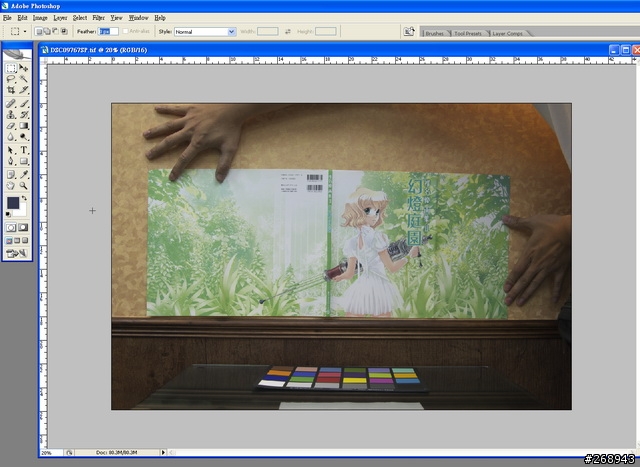Switch to Standard editing mode
The image size is (640, 467).
[x=11, y=227]
